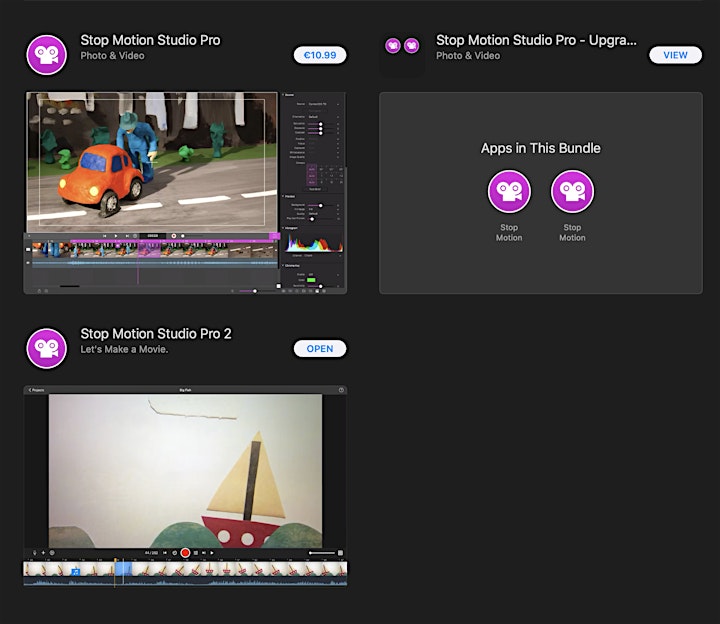Select the left Stop Motion icon in the bundle

(509, 191)
